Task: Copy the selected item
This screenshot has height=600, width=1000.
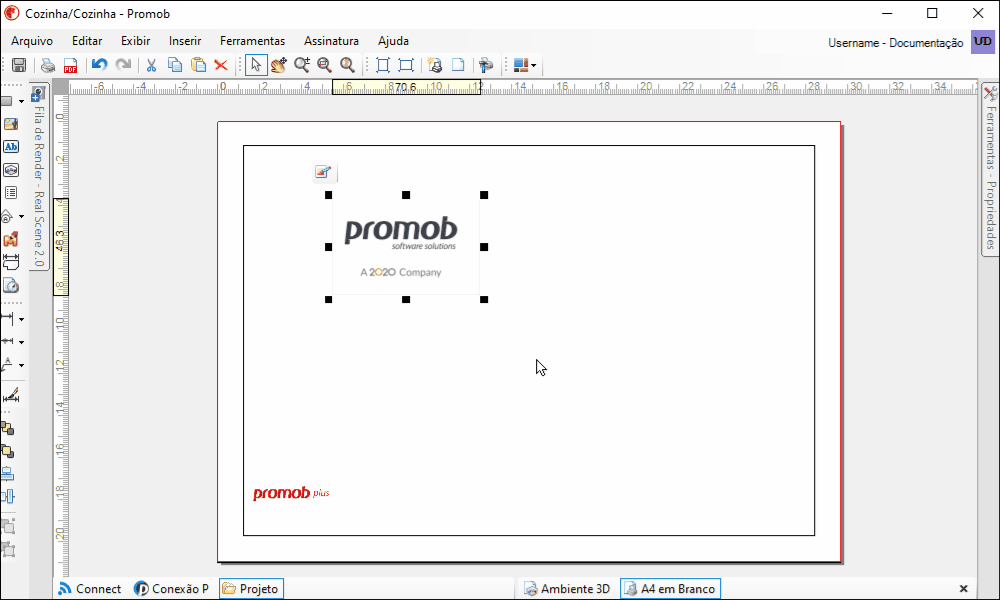Action: (175, 65)
